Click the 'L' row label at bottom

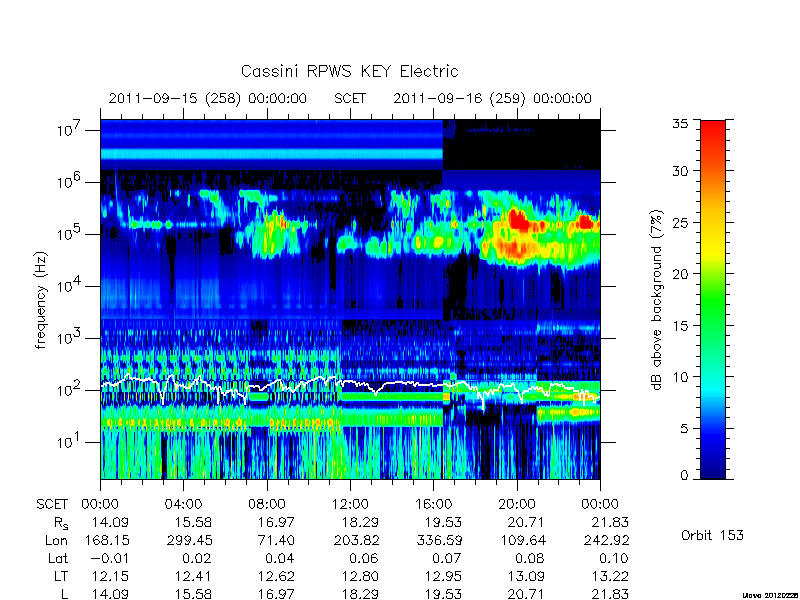[x=64, y=594]
